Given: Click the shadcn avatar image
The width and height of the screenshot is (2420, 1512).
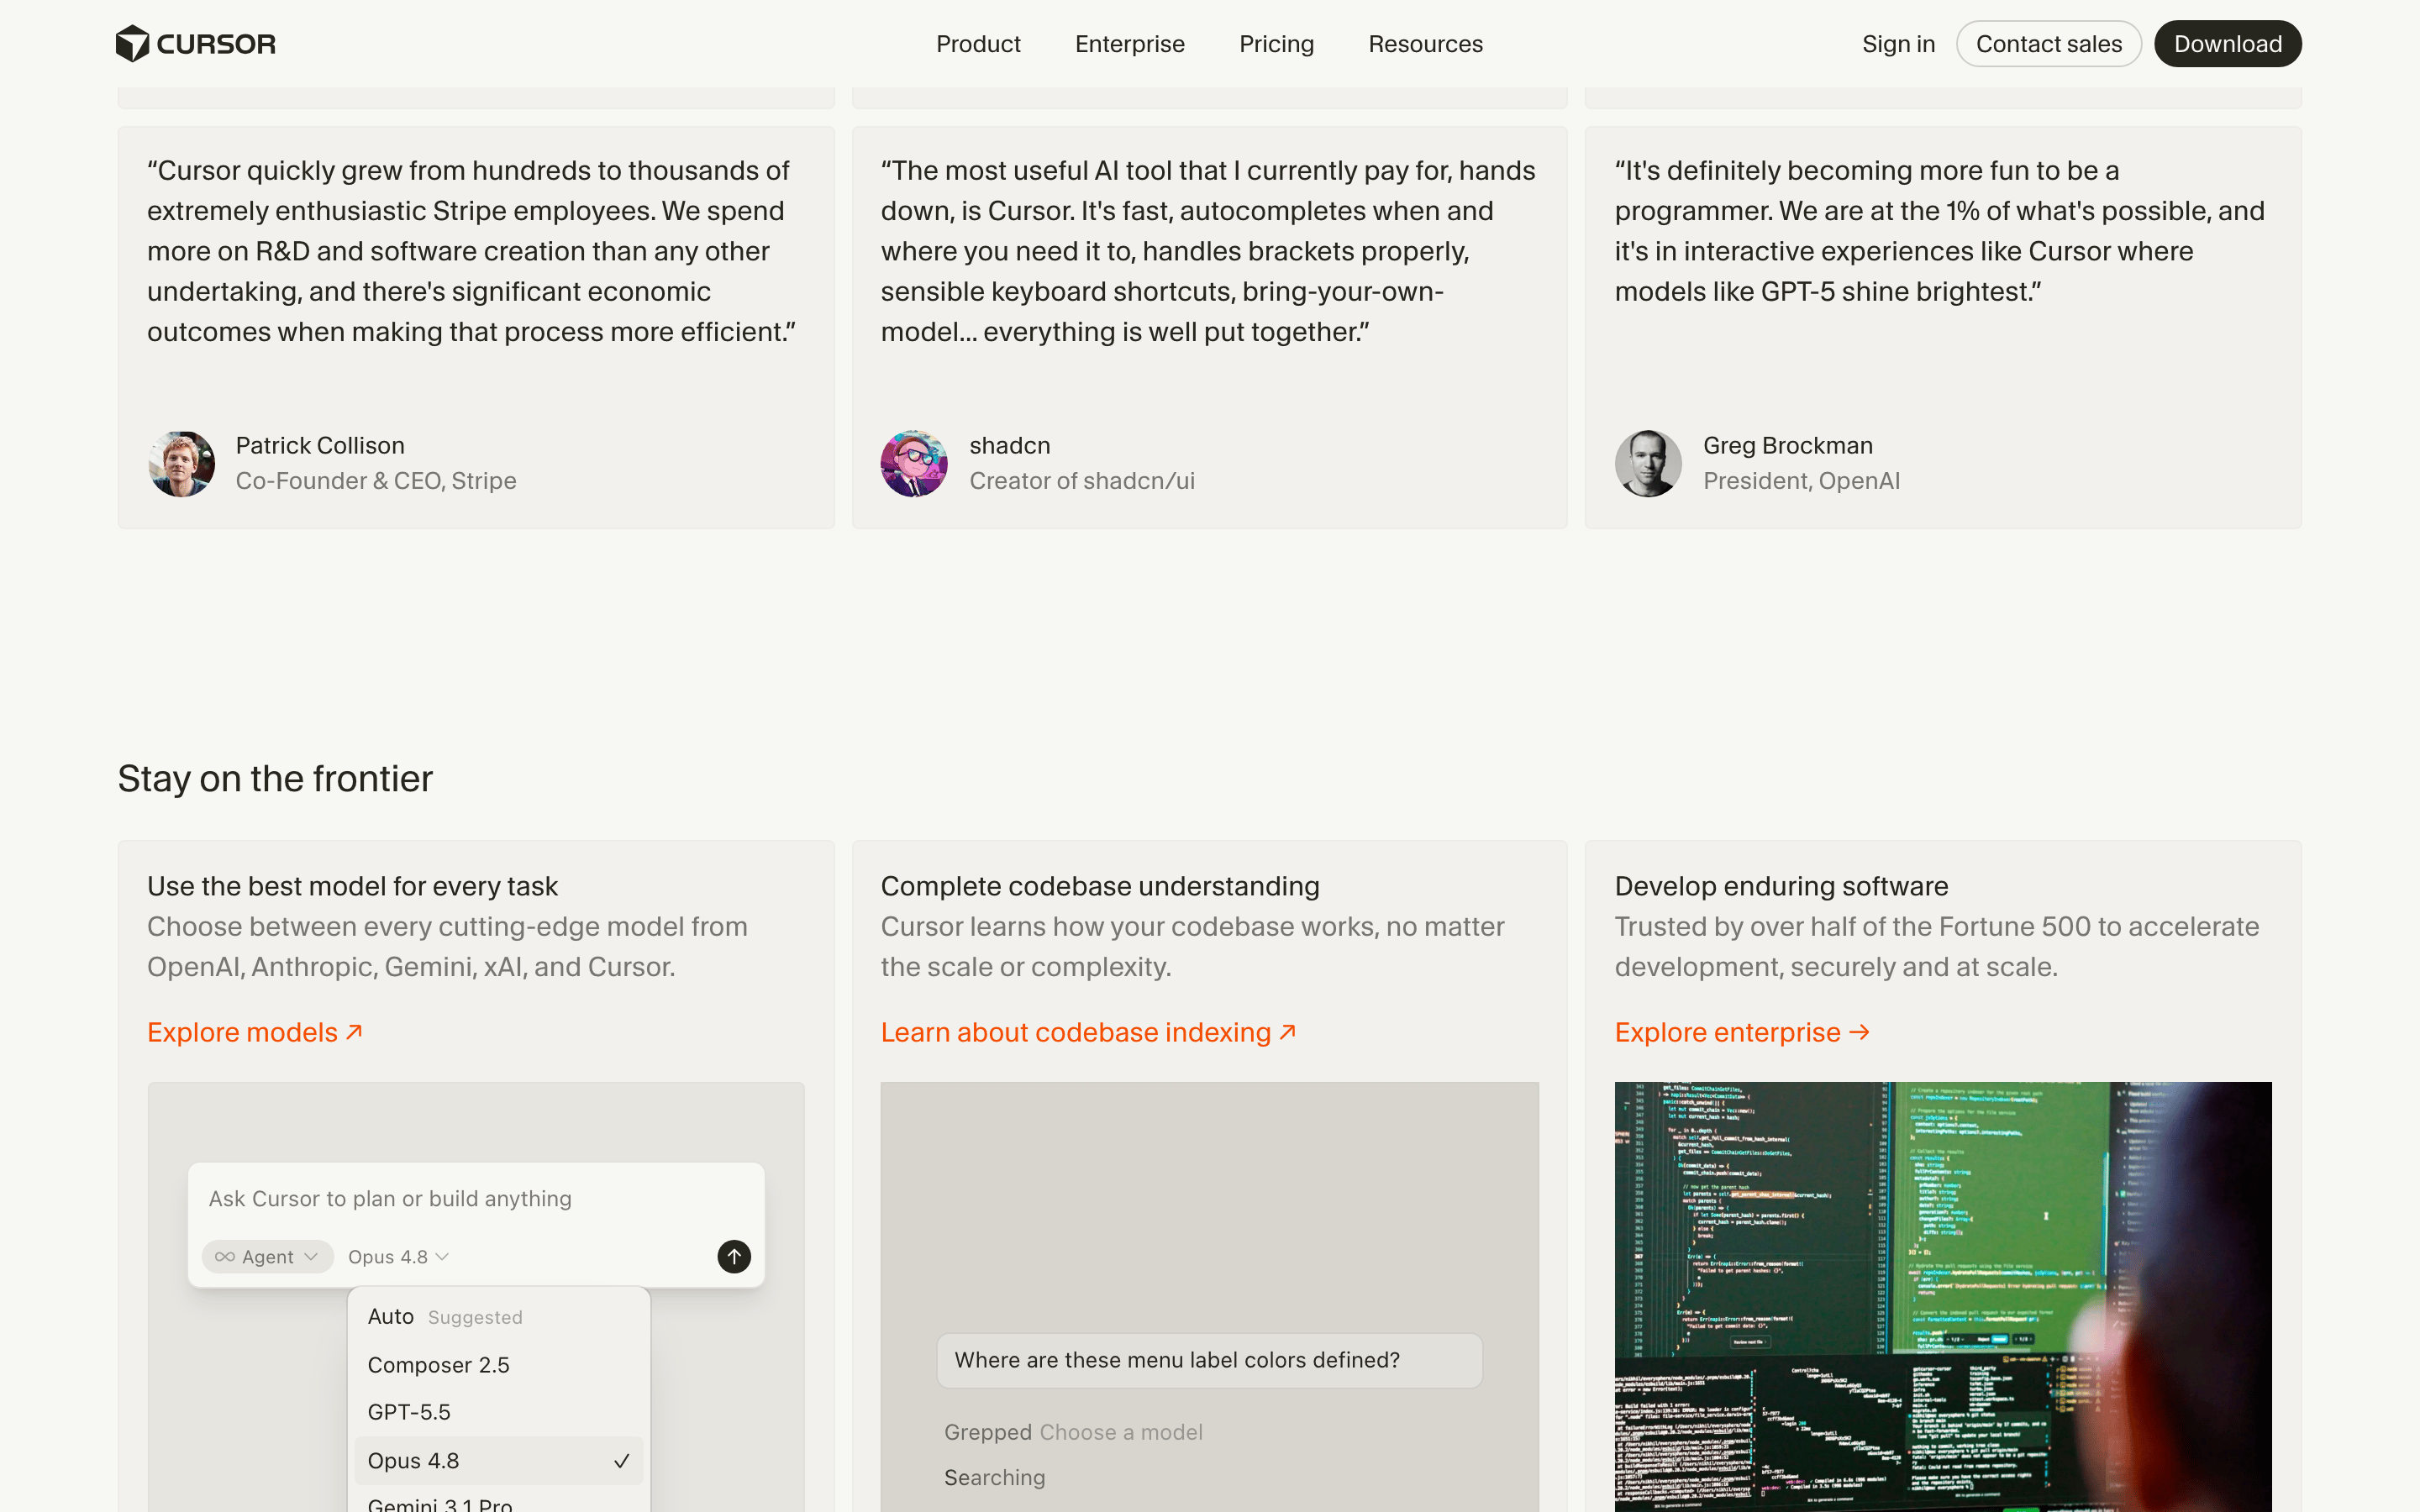Looking at the screenshot, I should coord(914,464).
